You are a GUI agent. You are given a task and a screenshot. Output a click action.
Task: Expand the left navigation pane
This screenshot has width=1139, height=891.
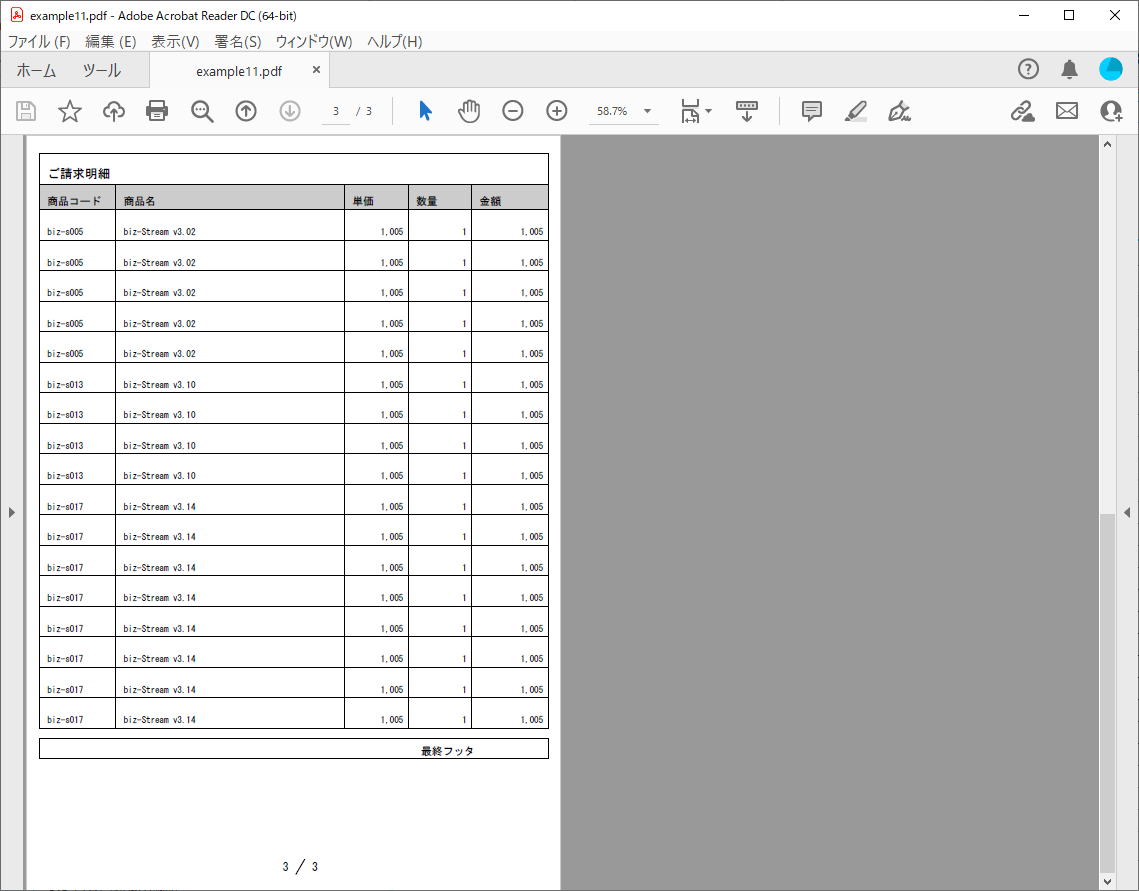click(12, 513)
